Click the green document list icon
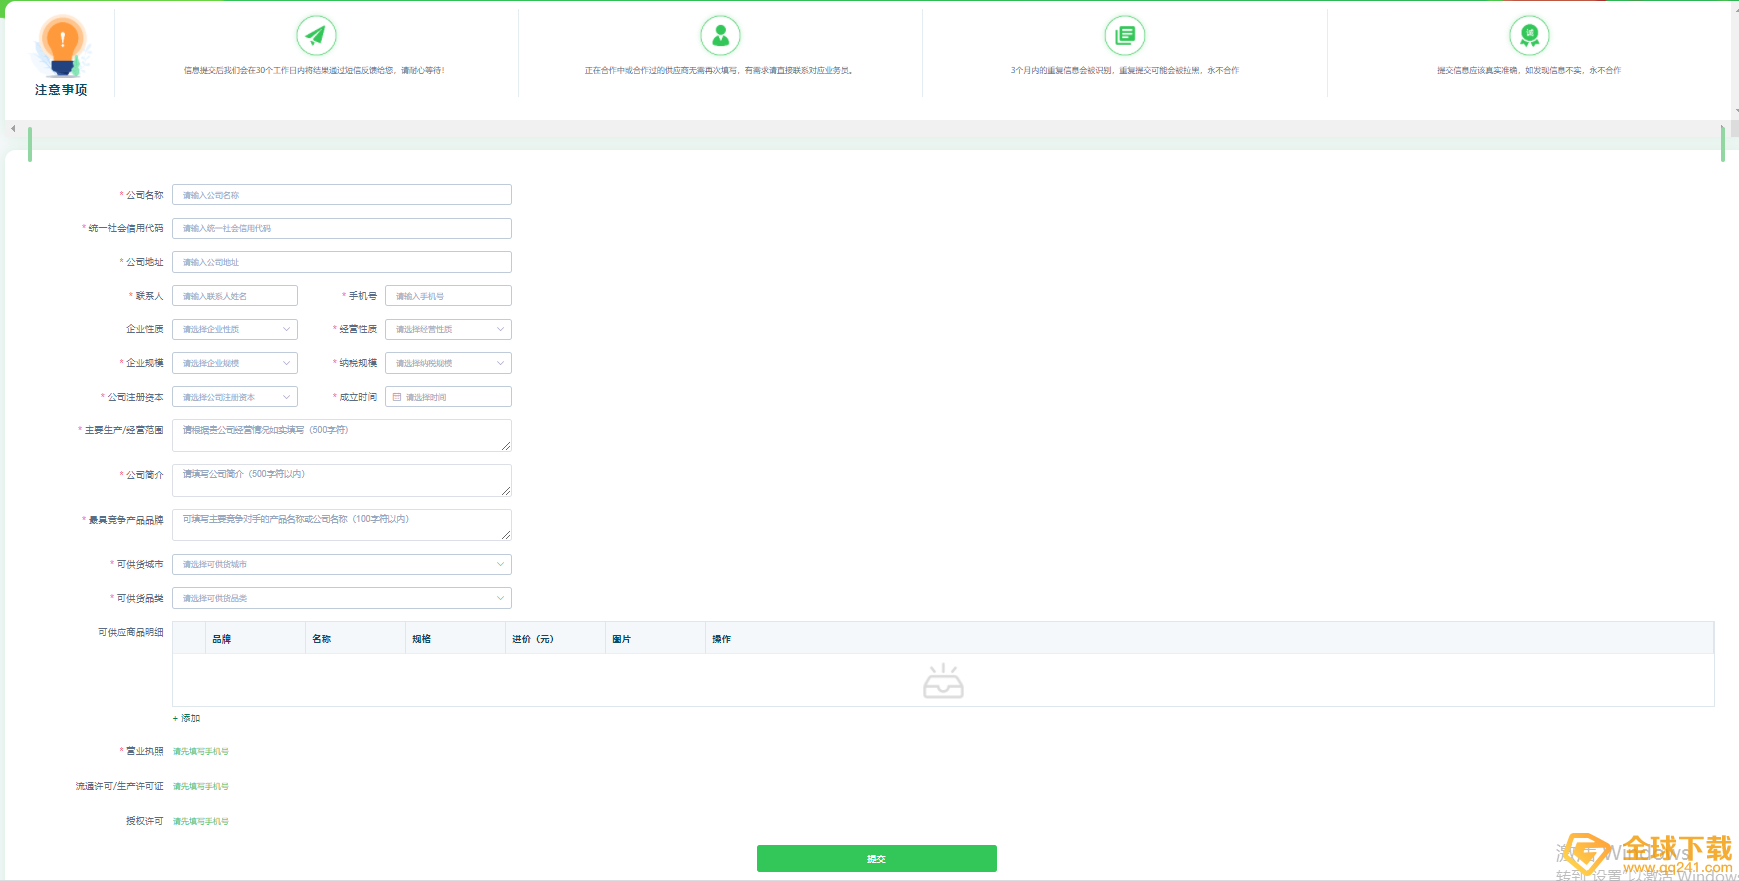1739x881 pixels. coord(1124,36)
